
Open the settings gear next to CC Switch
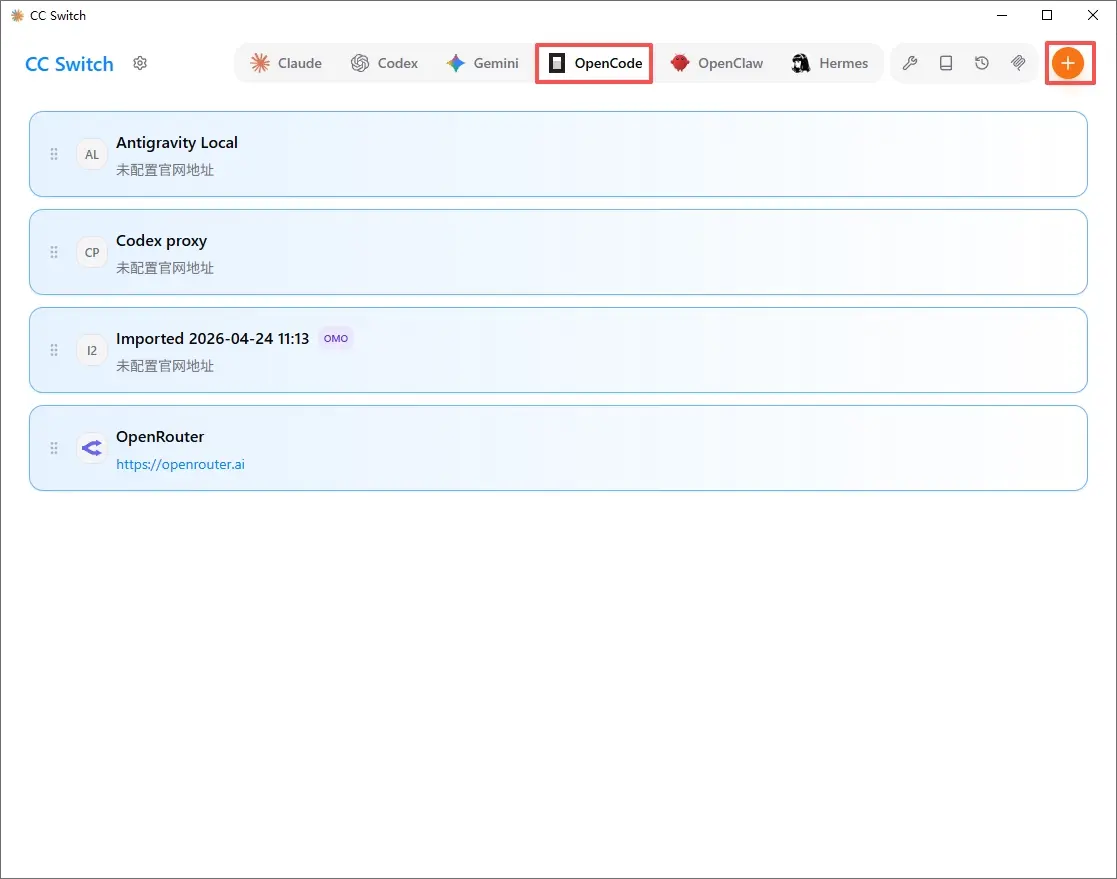click(x=140, y=63)
